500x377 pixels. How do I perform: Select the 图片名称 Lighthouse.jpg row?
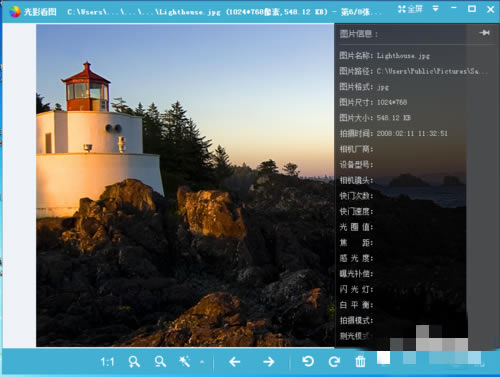point(384,55)
